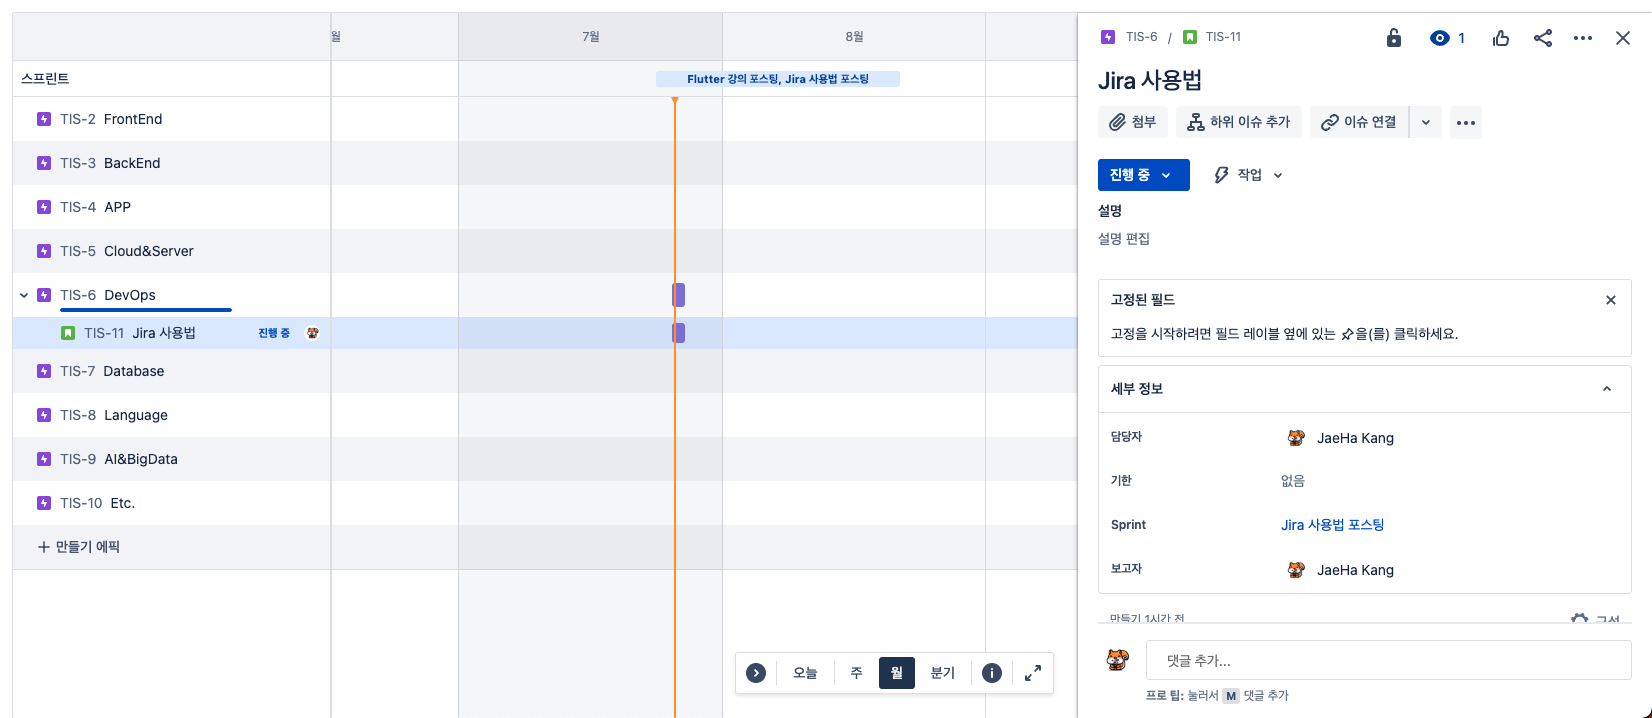
Task: Select the TIS-3 BackEnd epic row
Action: [x=172, y=163]
